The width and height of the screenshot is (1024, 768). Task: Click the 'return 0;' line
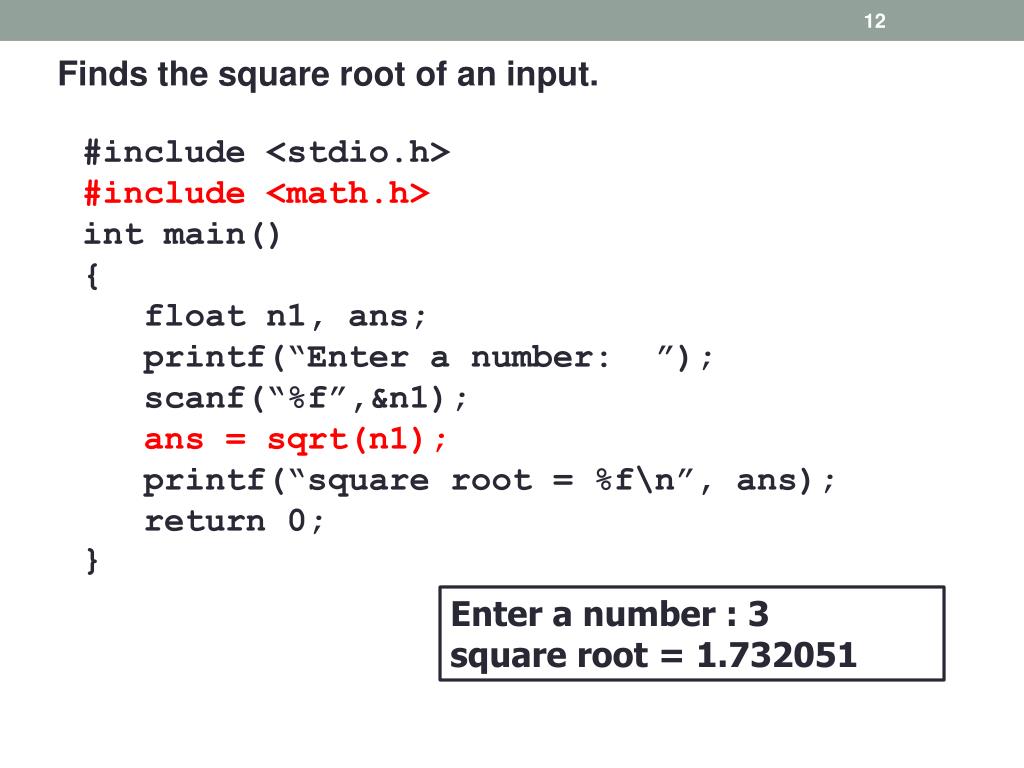(234, 521)
